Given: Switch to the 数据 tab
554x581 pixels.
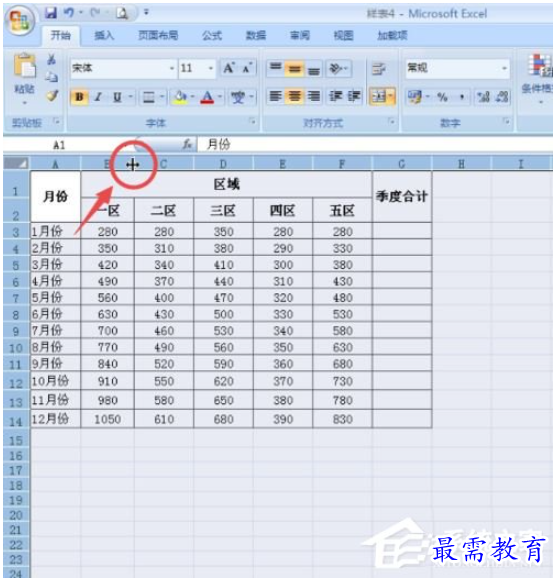Looking at the screenshot, I should tap(256, 36).
